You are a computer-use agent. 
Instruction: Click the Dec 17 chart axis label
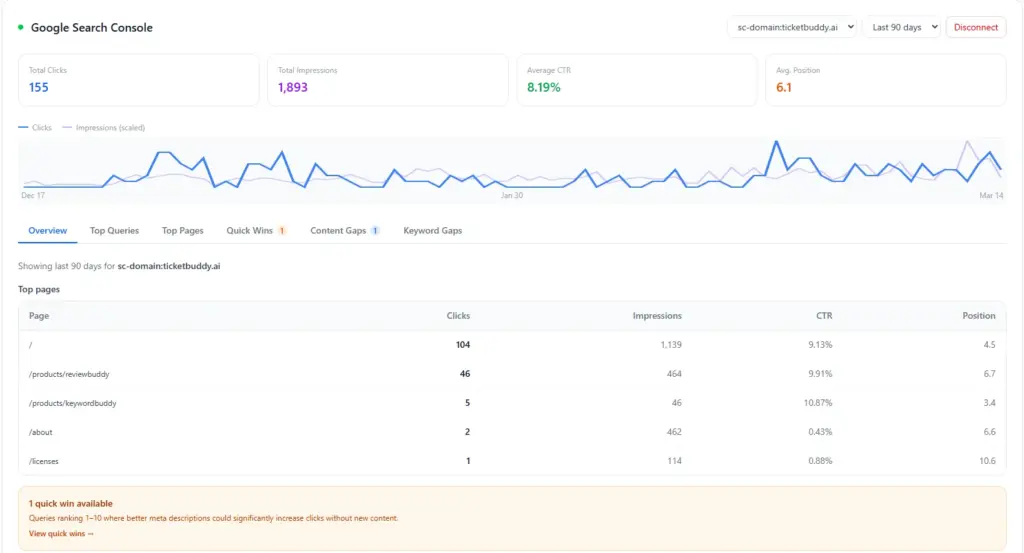[33, 195]
